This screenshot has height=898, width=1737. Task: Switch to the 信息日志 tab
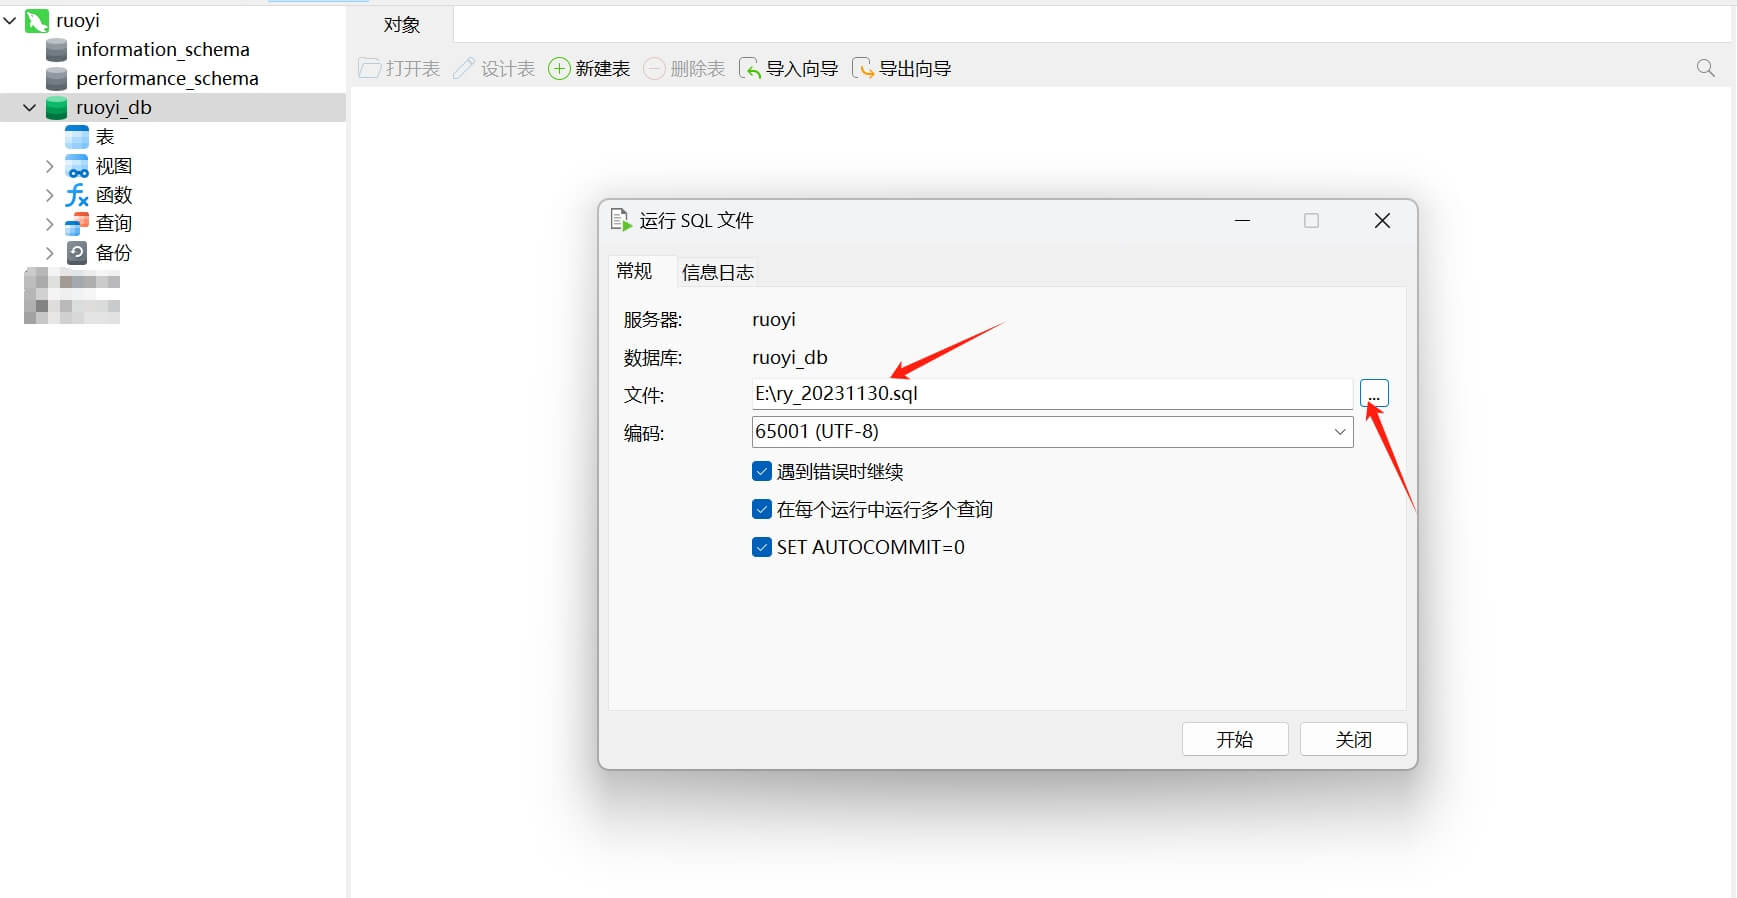pos(717,272)
